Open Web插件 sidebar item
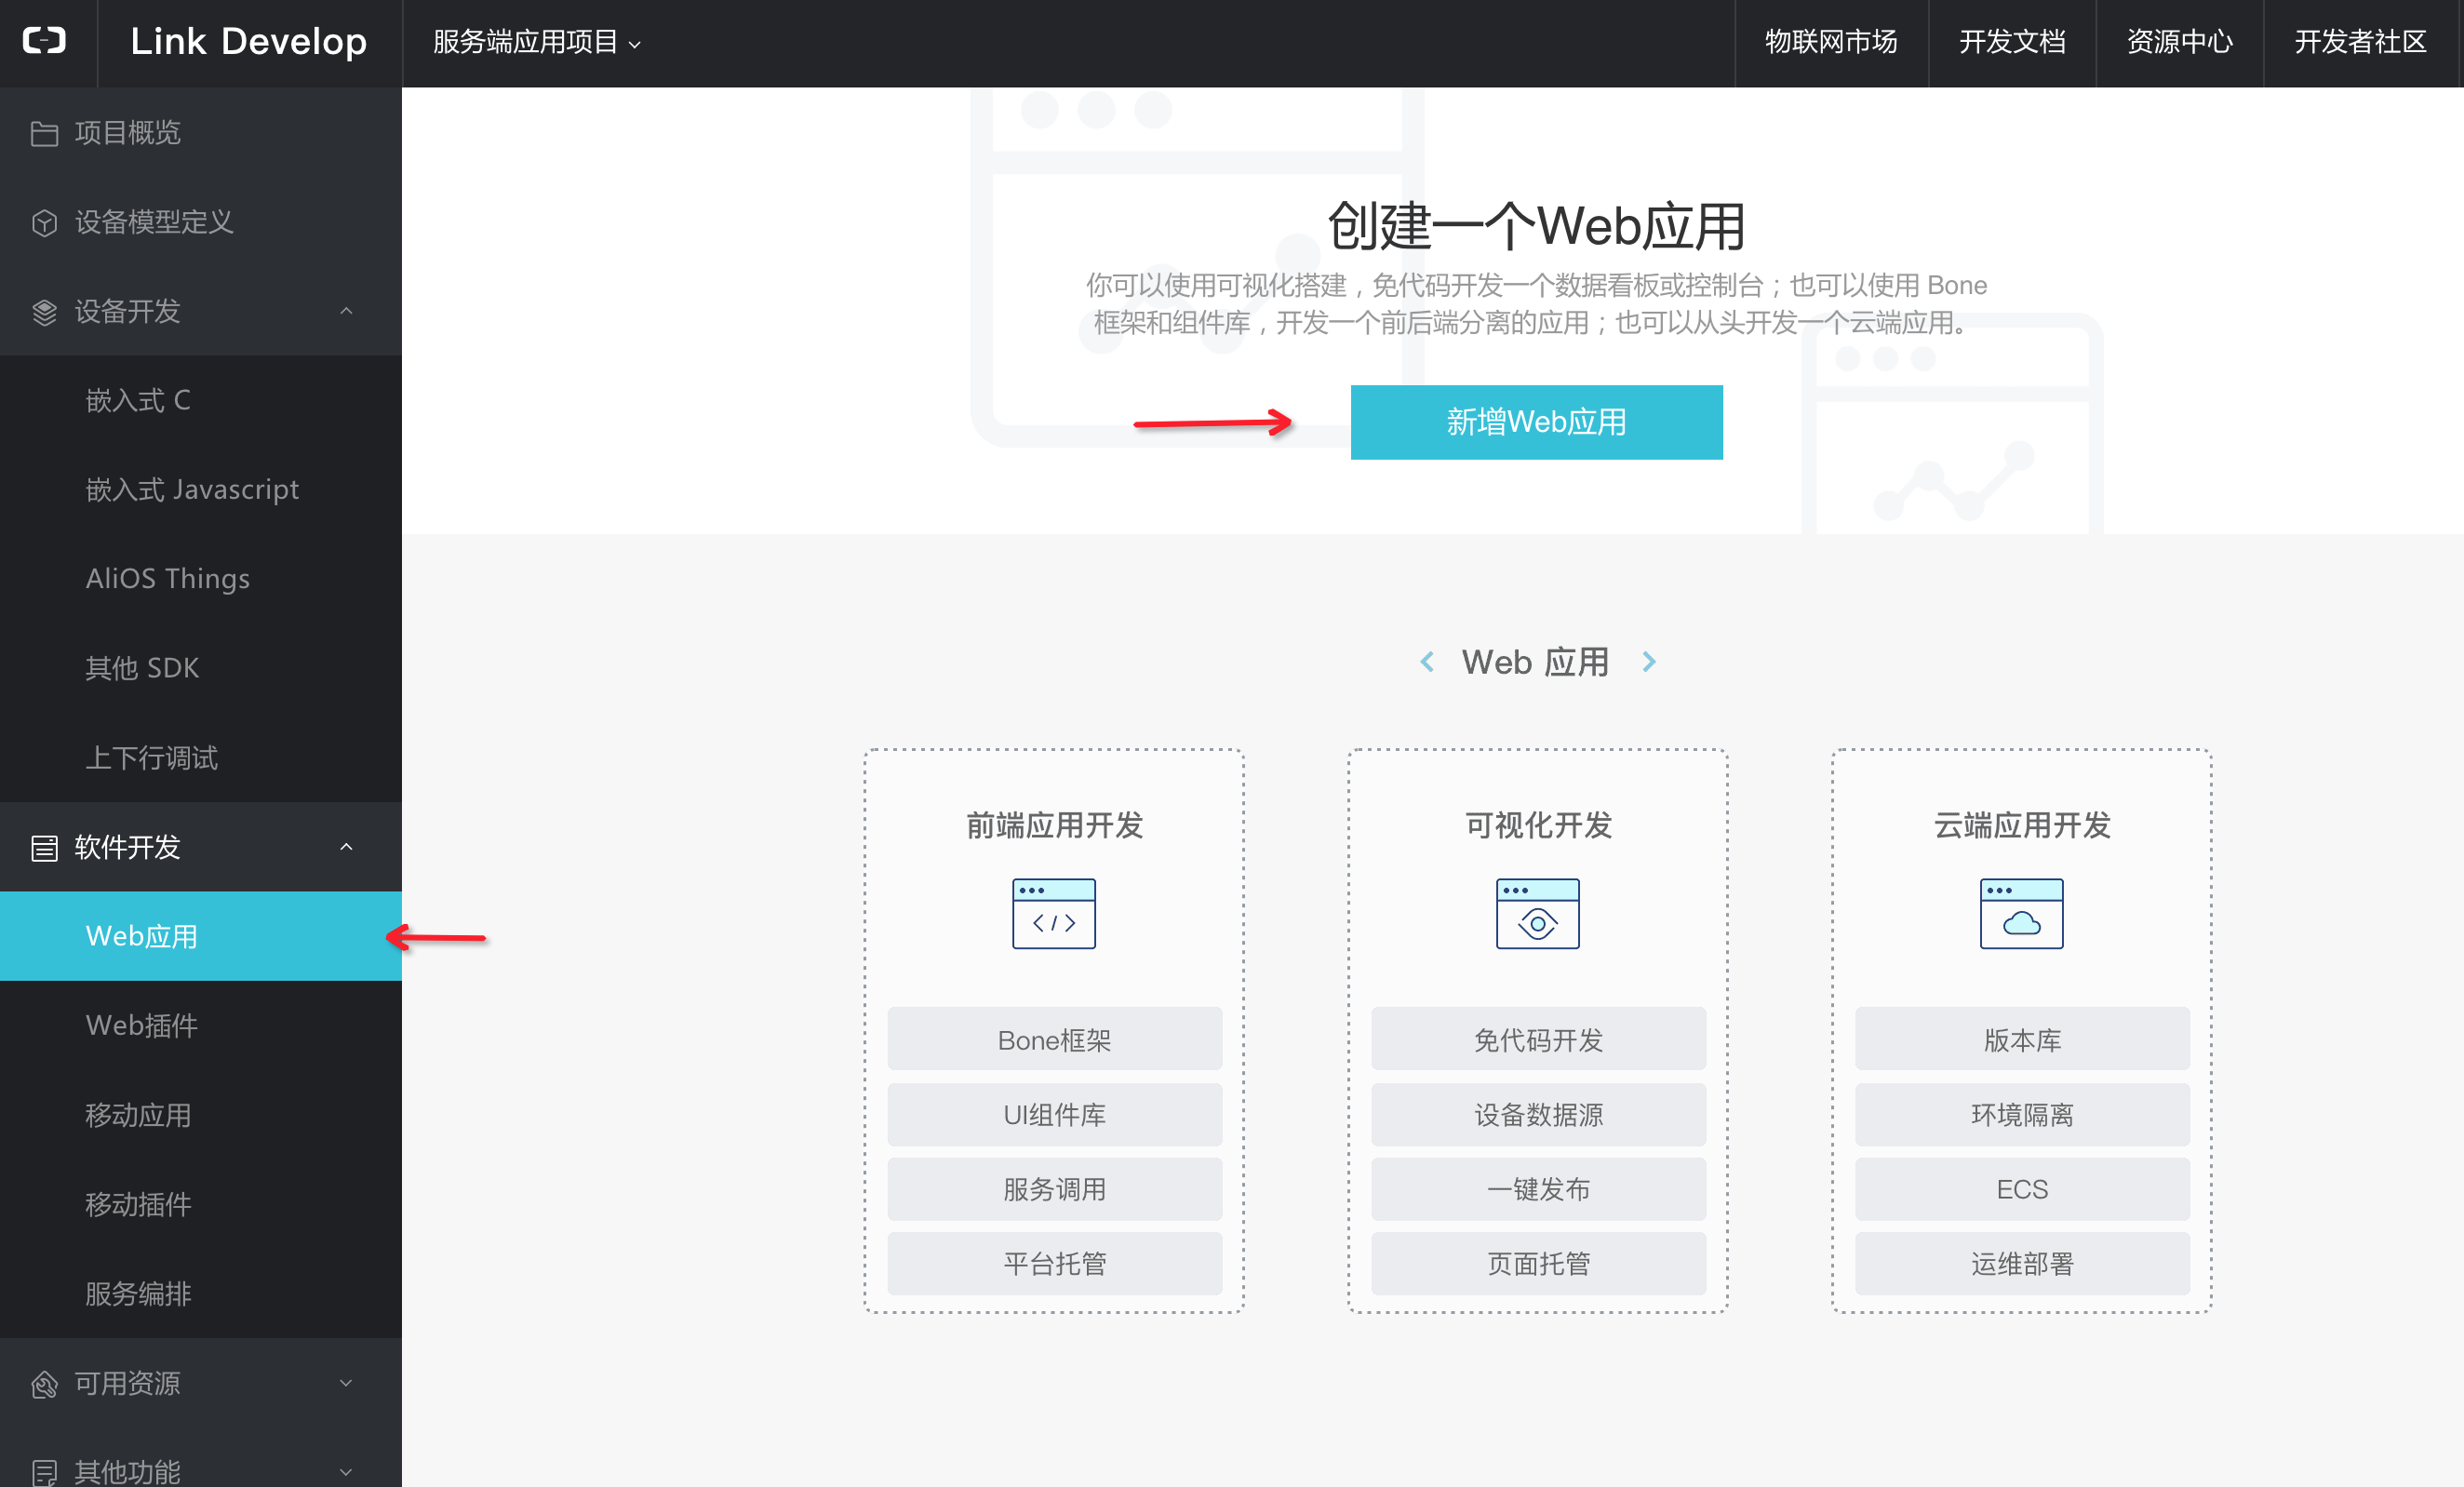2464x1487 pixels. pos(201,1026)
